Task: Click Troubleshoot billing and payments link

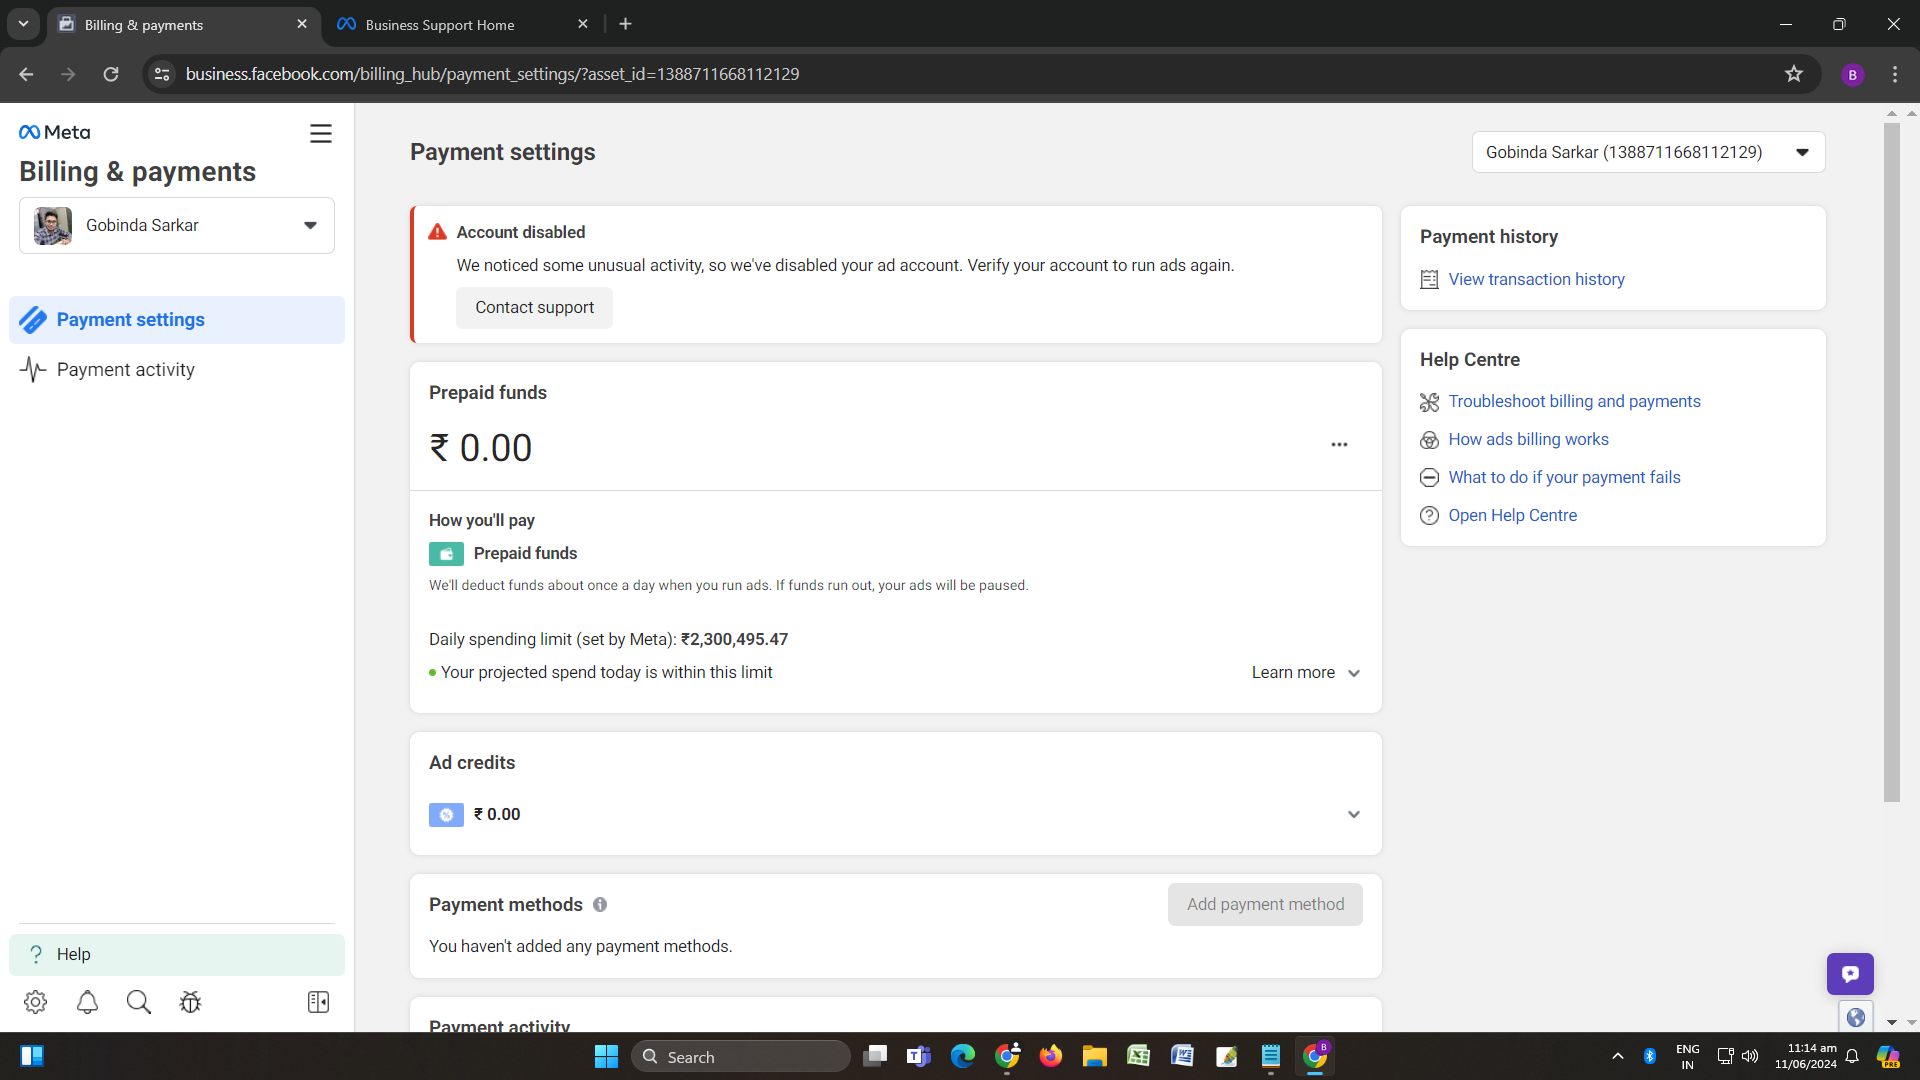Action: coord(1574,402)
